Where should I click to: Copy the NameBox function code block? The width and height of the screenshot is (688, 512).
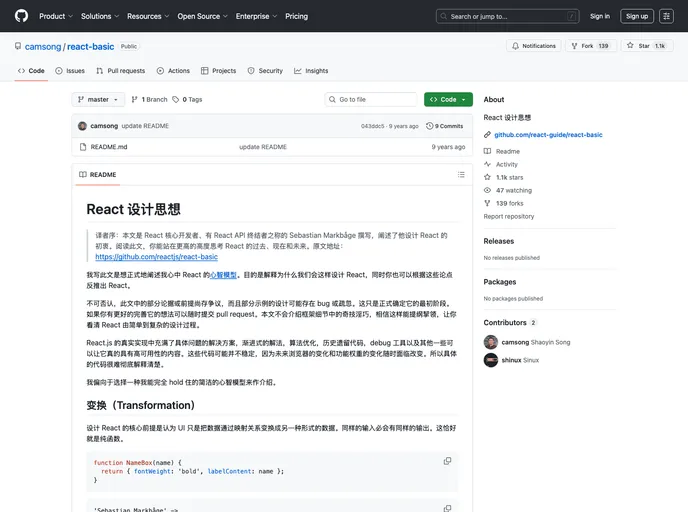pos(447,461)
